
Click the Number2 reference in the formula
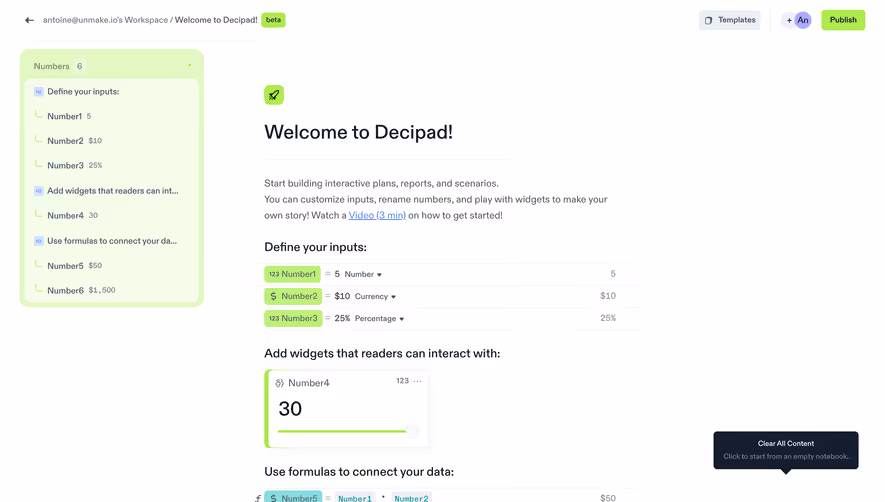411,498
